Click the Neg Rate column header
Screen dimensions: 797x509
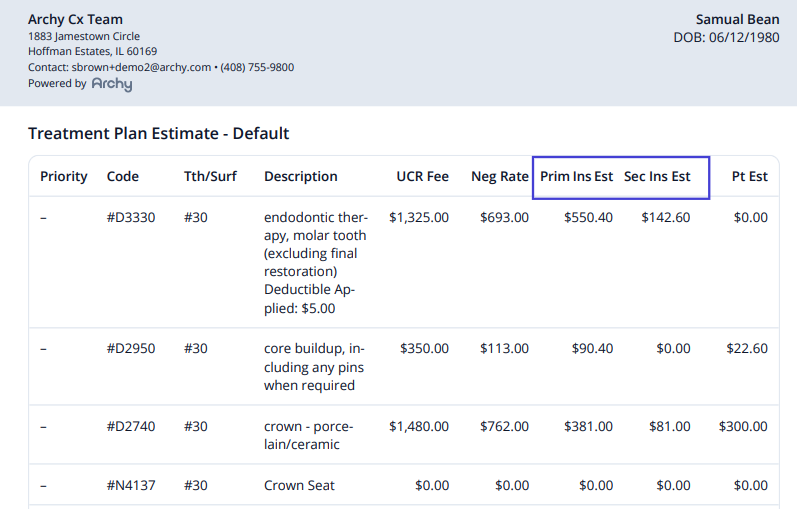click(x=500, y=176)
